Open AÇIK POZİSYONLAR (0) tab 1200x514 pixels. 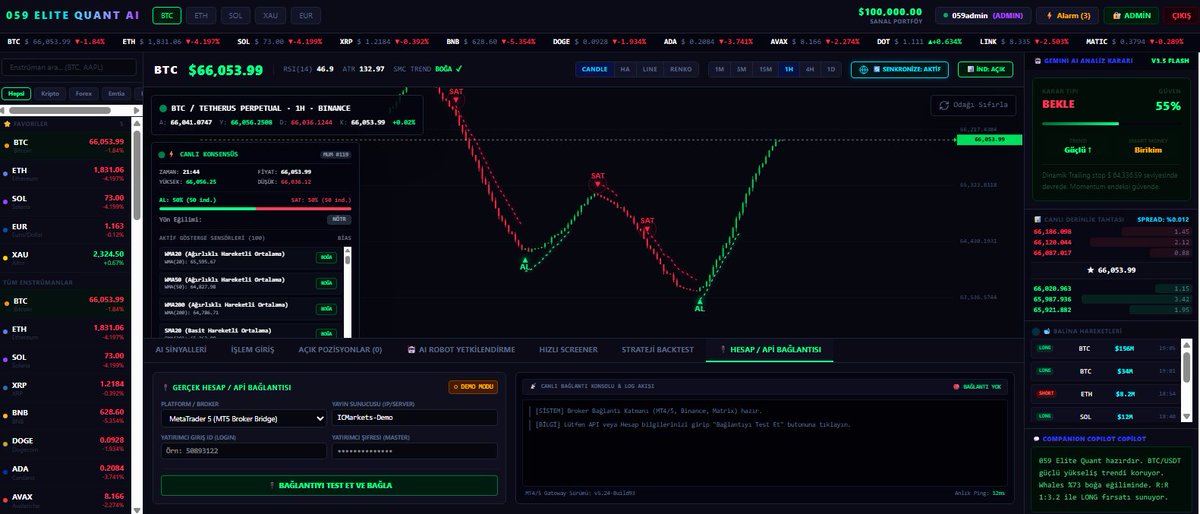[x=340, y=350]
